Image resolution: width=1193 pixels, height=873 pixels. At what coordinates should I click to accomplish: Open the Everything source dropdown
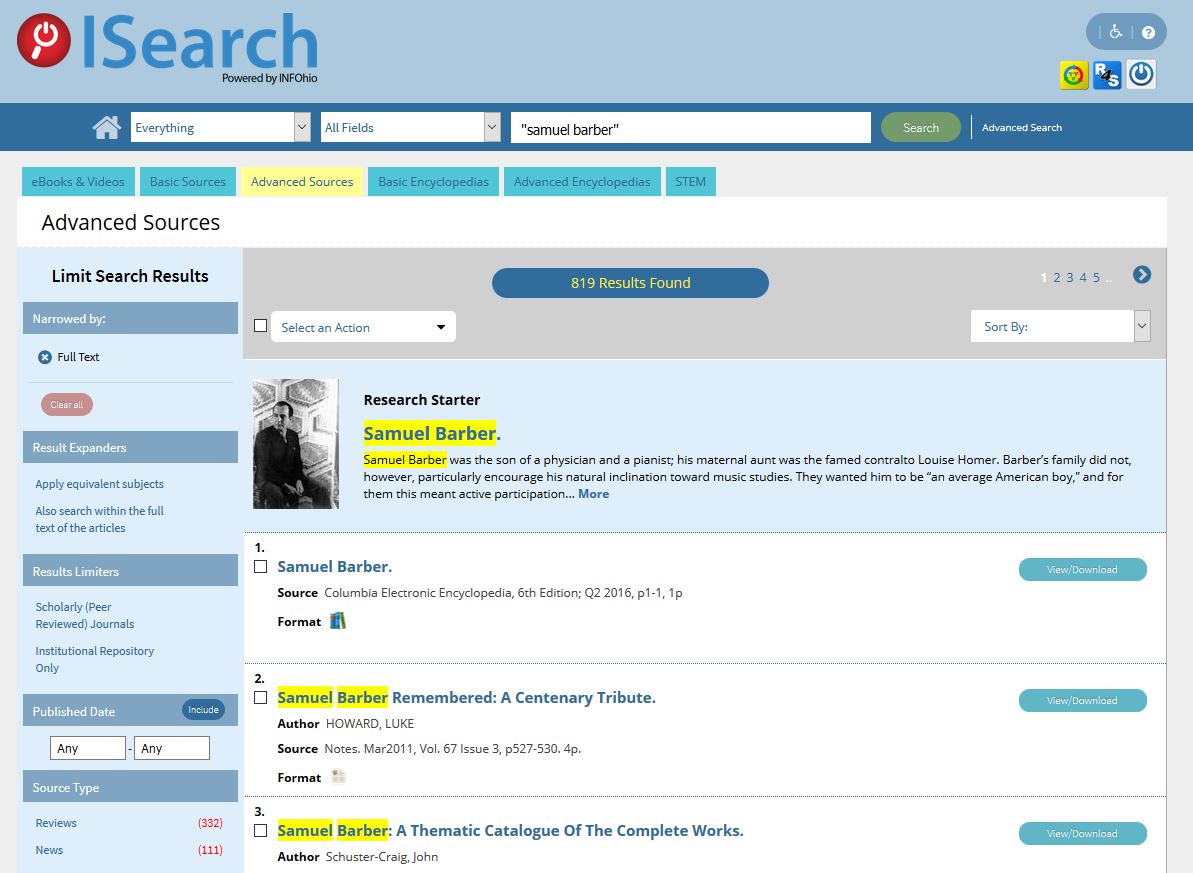[x=221, y=127]
